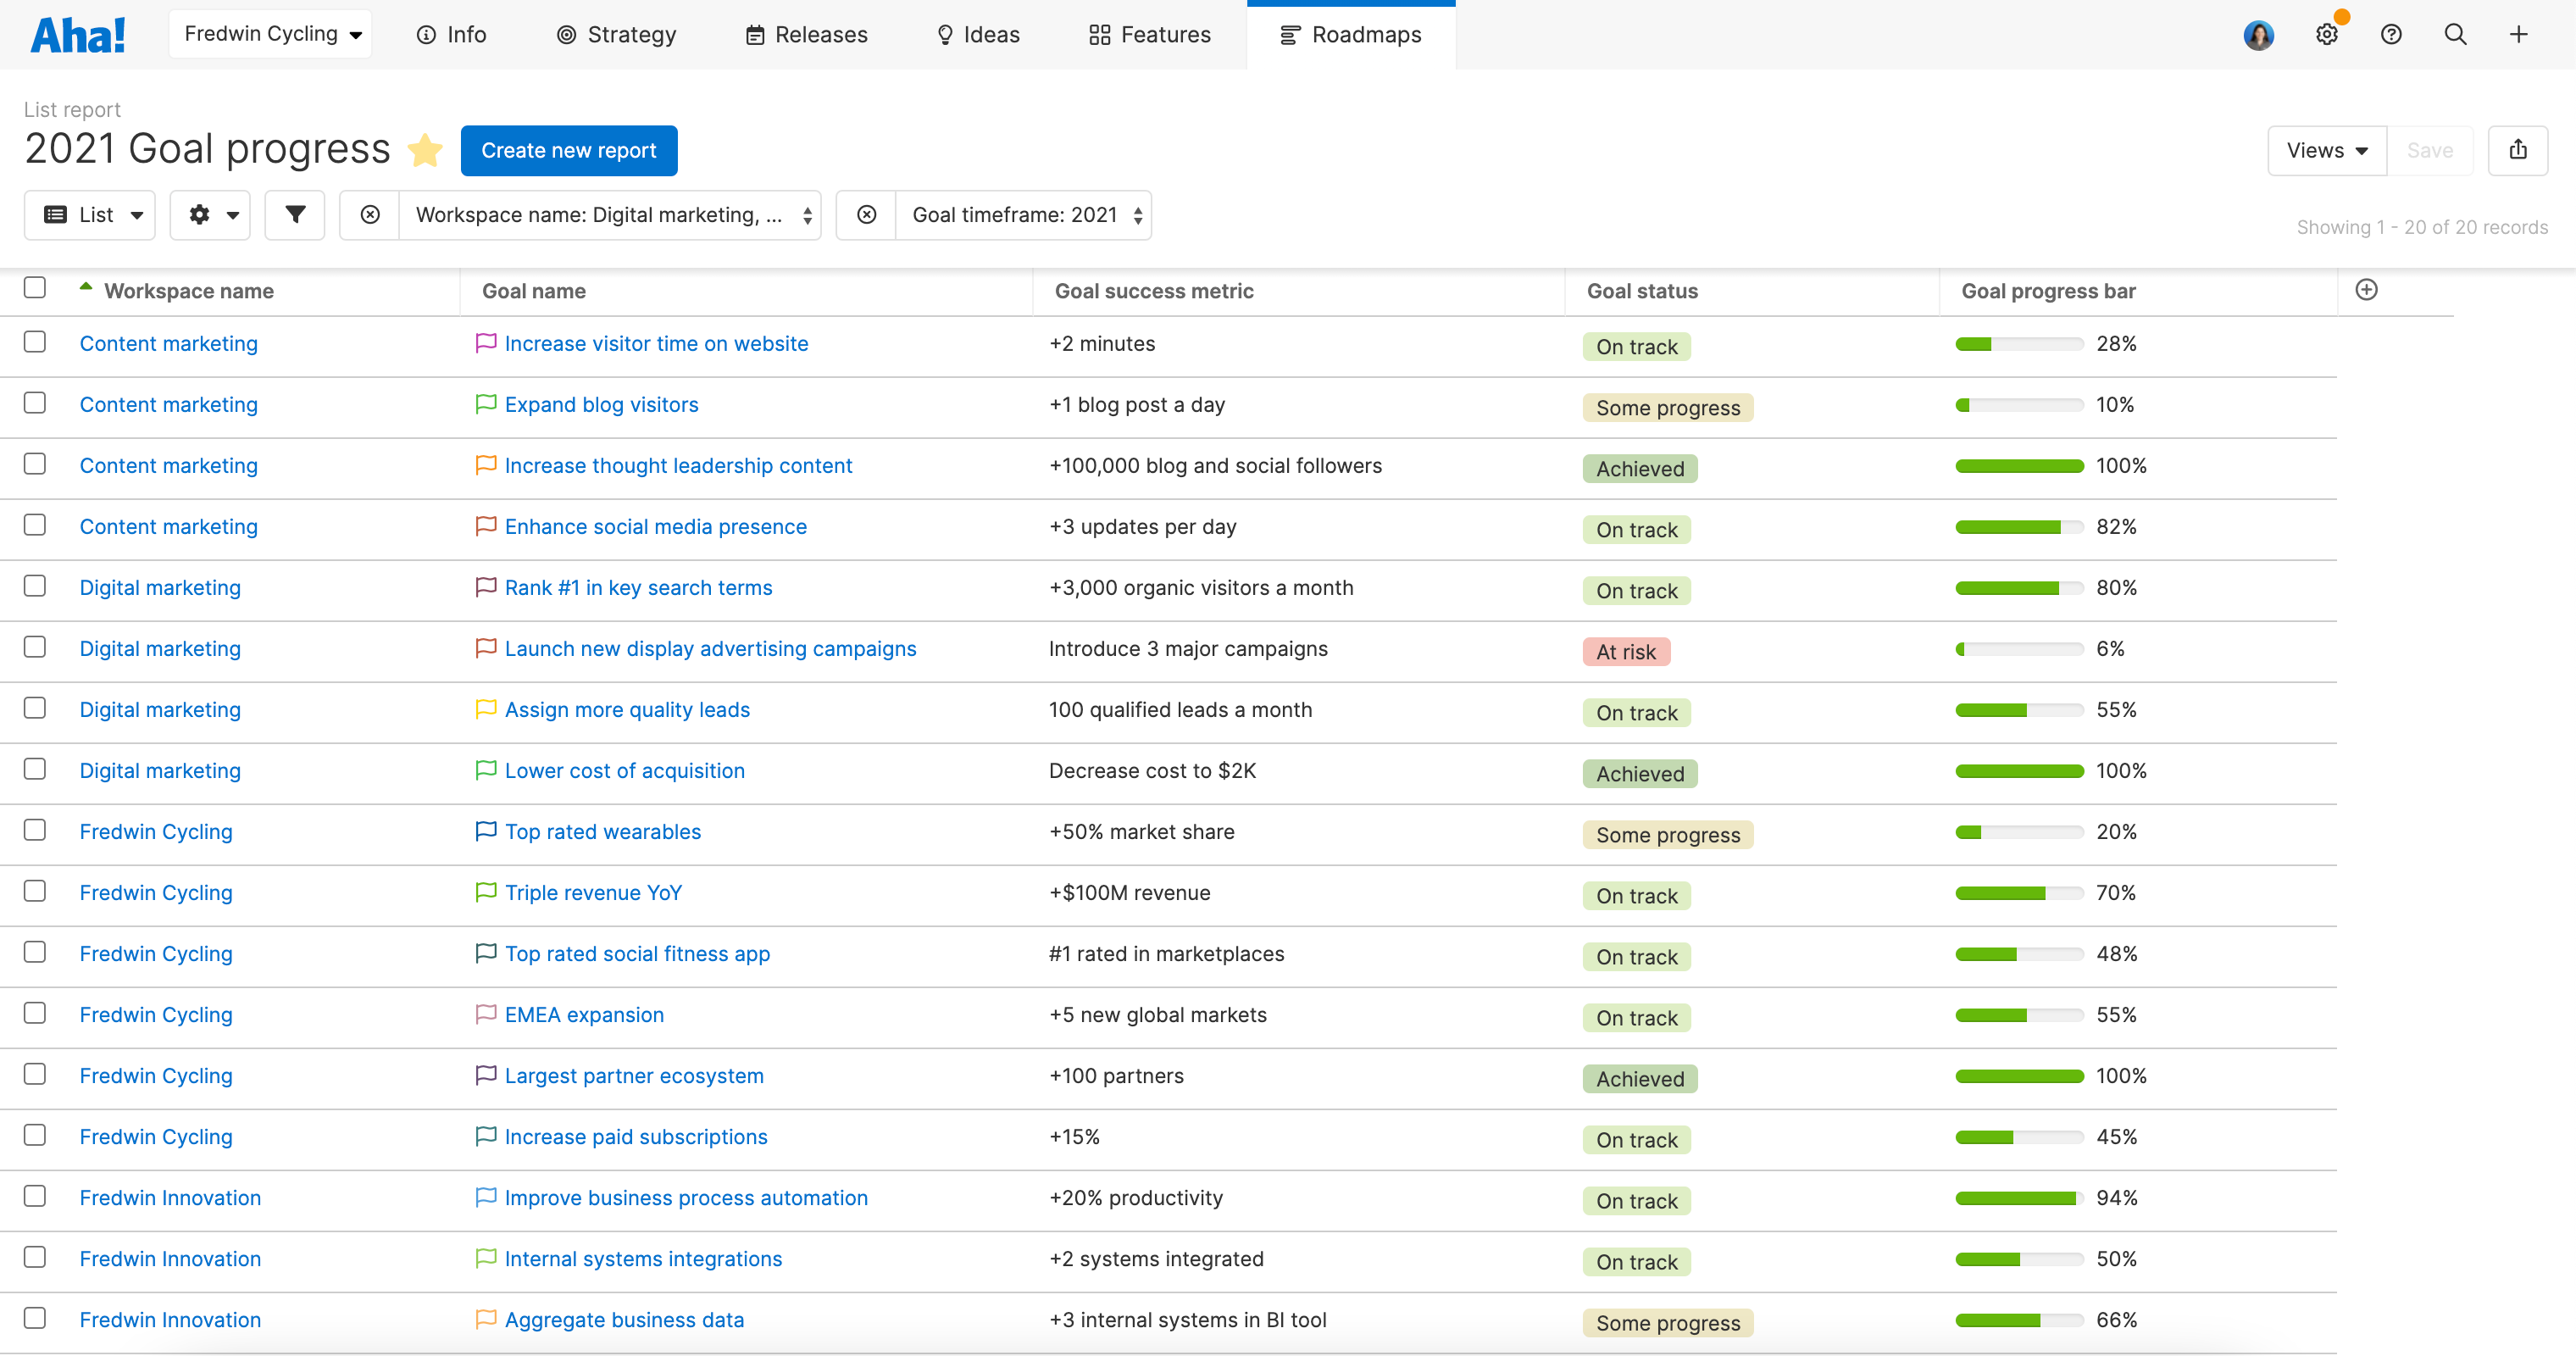Open search with the magnifying glass icon
Image resolution: width=2576 pixels, height=1356 pixels.
[2455, 34]
